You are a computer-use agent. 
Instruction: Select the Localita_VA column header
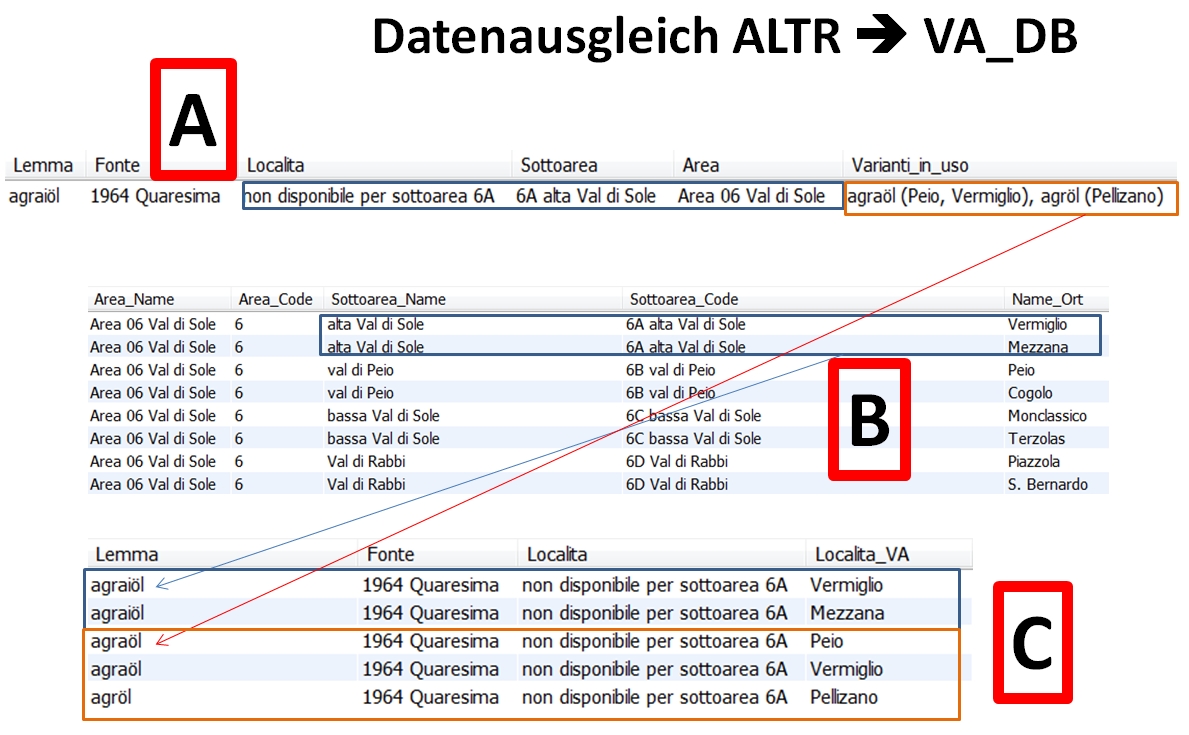[x=862, y=554]
